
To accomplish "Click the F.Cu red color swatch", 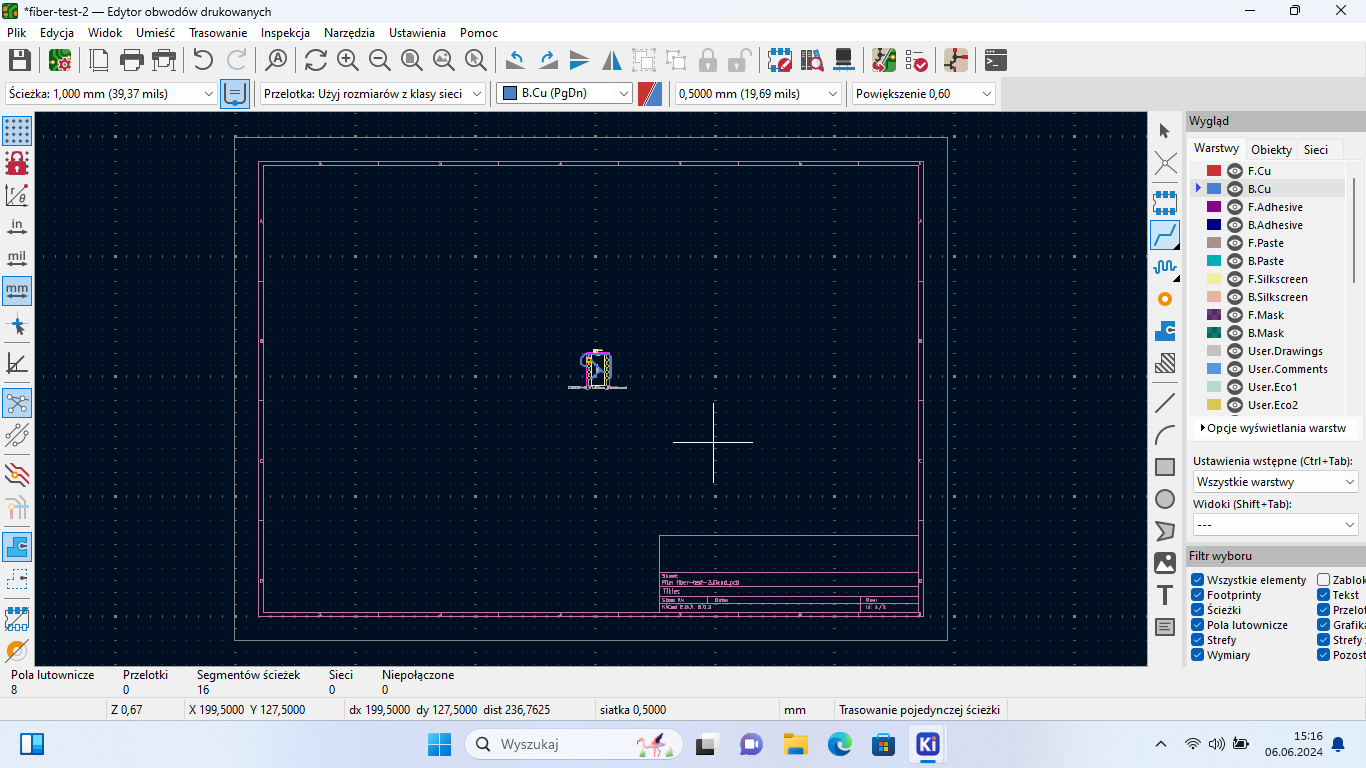I will pyautogui.click(x=1214, y=171).
